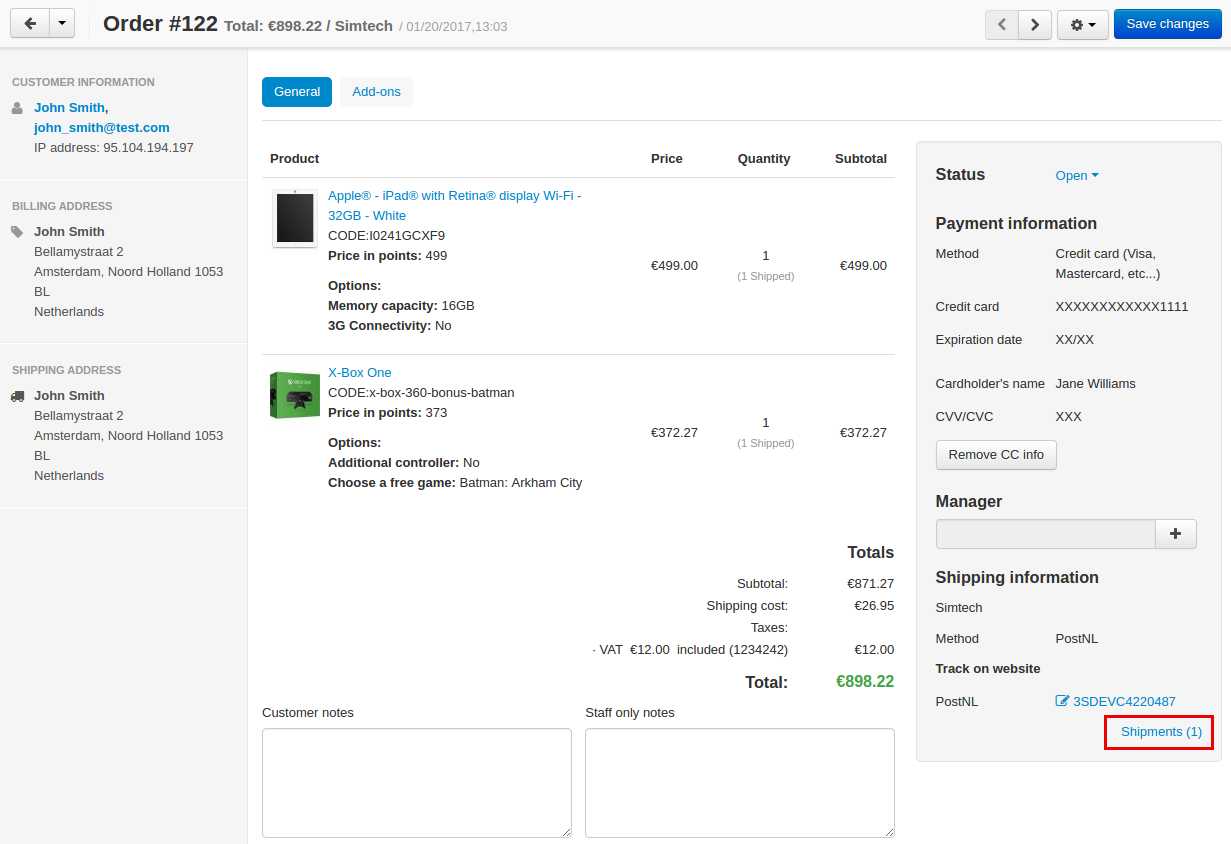Click the Quantity column header

(x=764, y=158)
